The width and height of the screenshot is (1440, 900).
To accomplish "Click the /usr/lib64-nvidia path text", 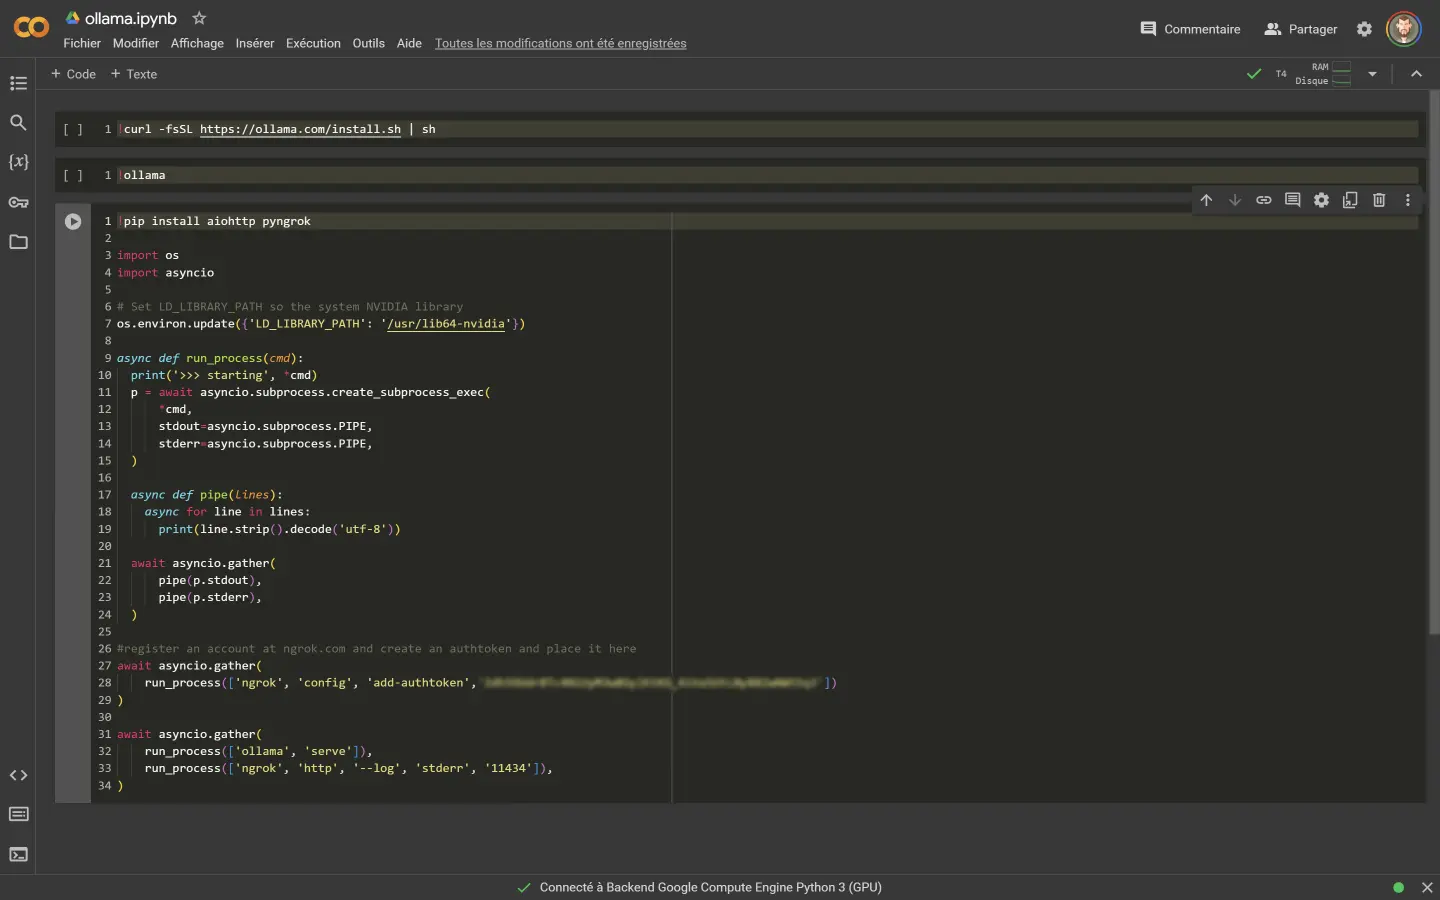I will (x=446, y=324).
